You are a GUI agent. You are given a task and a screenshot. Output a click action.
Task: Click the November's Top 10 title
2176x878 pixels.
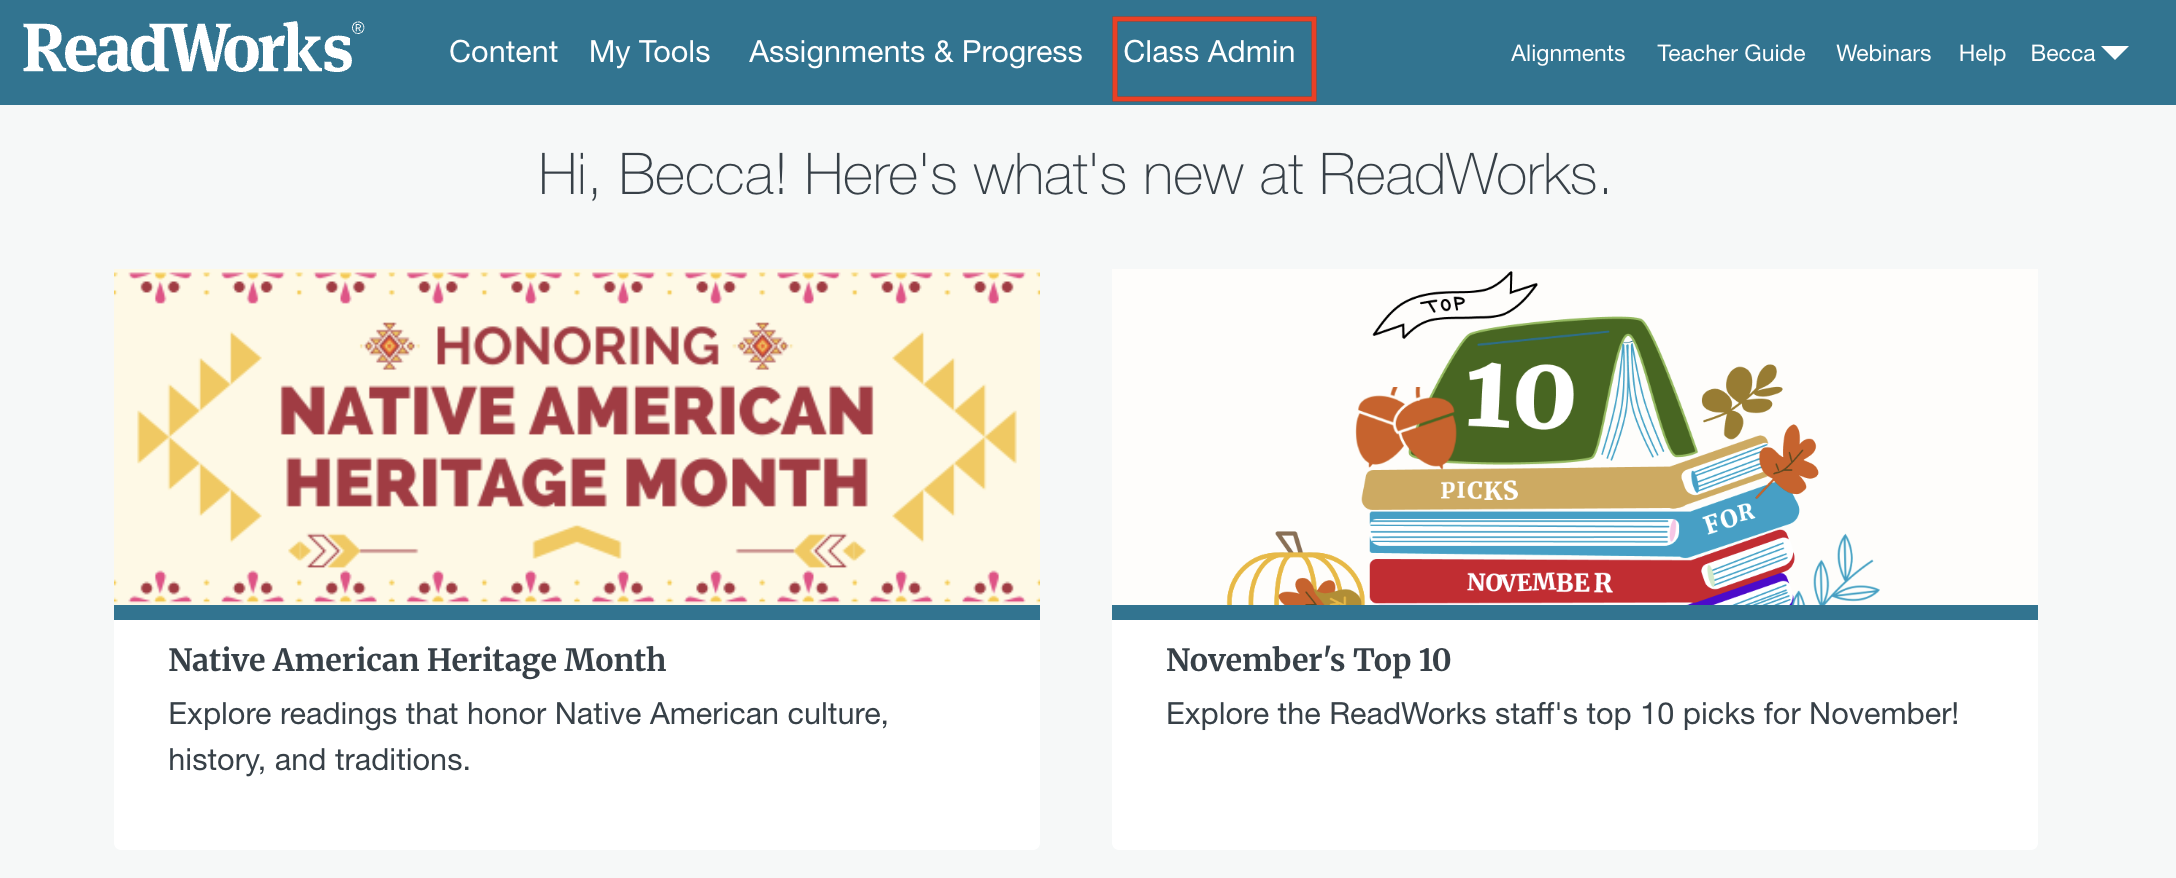[1308, 660]
